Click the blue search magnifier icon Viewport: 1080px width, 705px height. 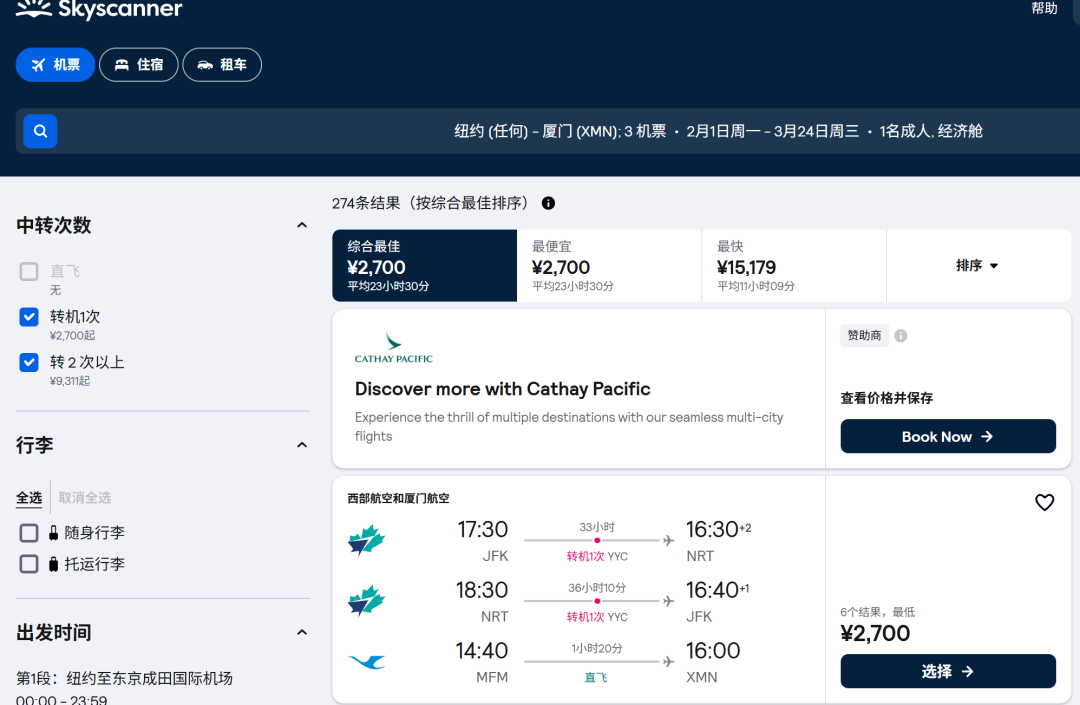click(40, 131)
